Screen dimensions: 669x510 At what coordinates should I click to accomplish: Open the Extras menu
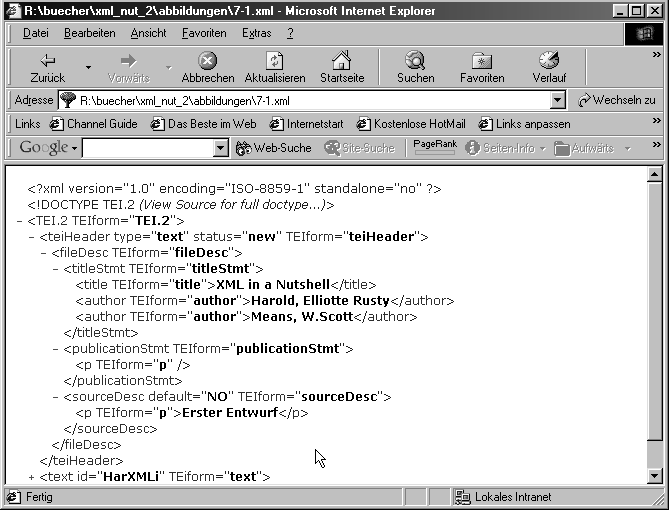click(x=256, y=33)
